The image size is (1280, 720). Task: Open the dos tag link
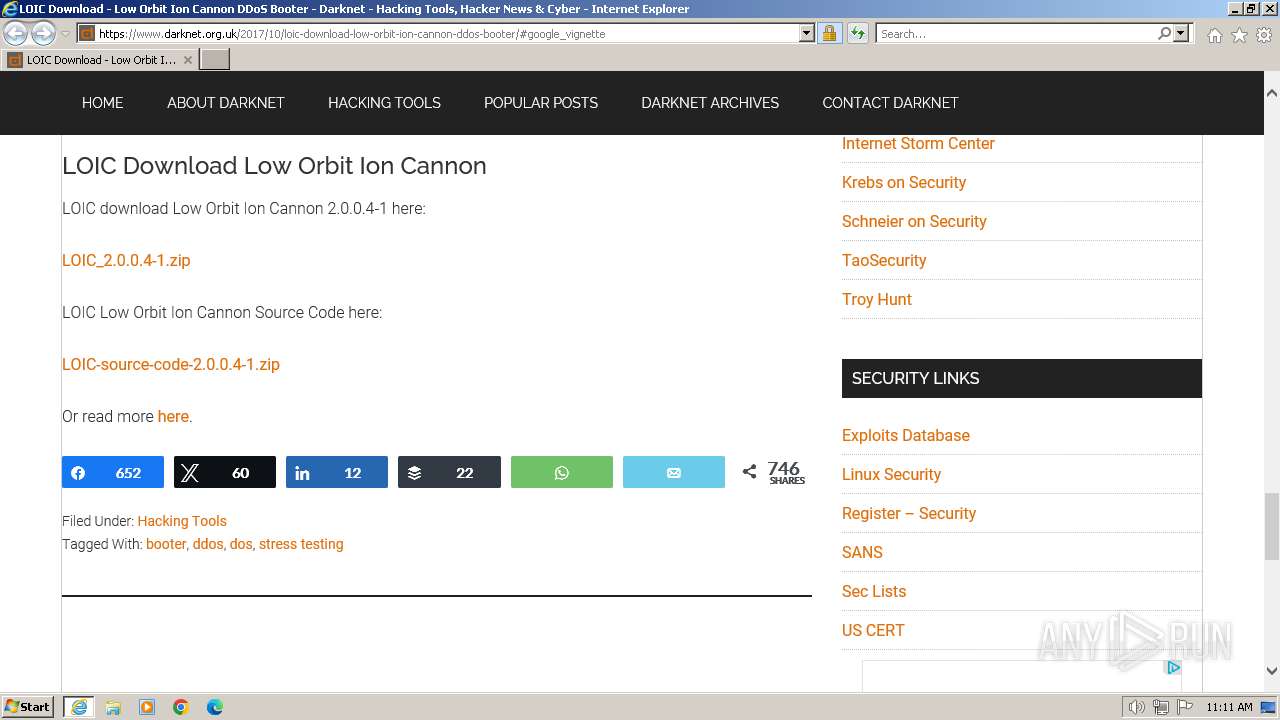(241, 544)
